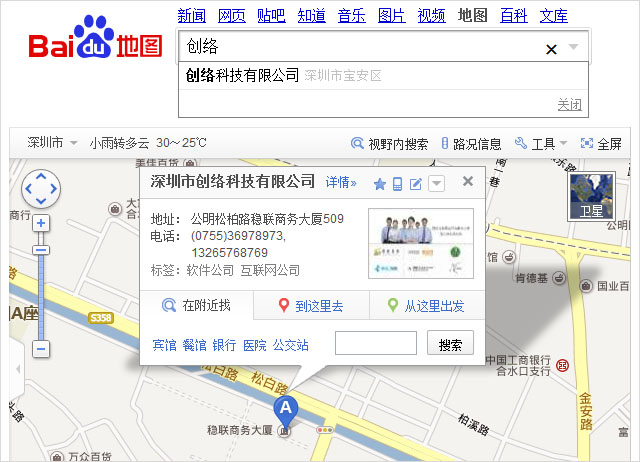Zoom out with the minus button
This screenshot has width=640, height=462.
pyautogui.click(x=41, y=349)
